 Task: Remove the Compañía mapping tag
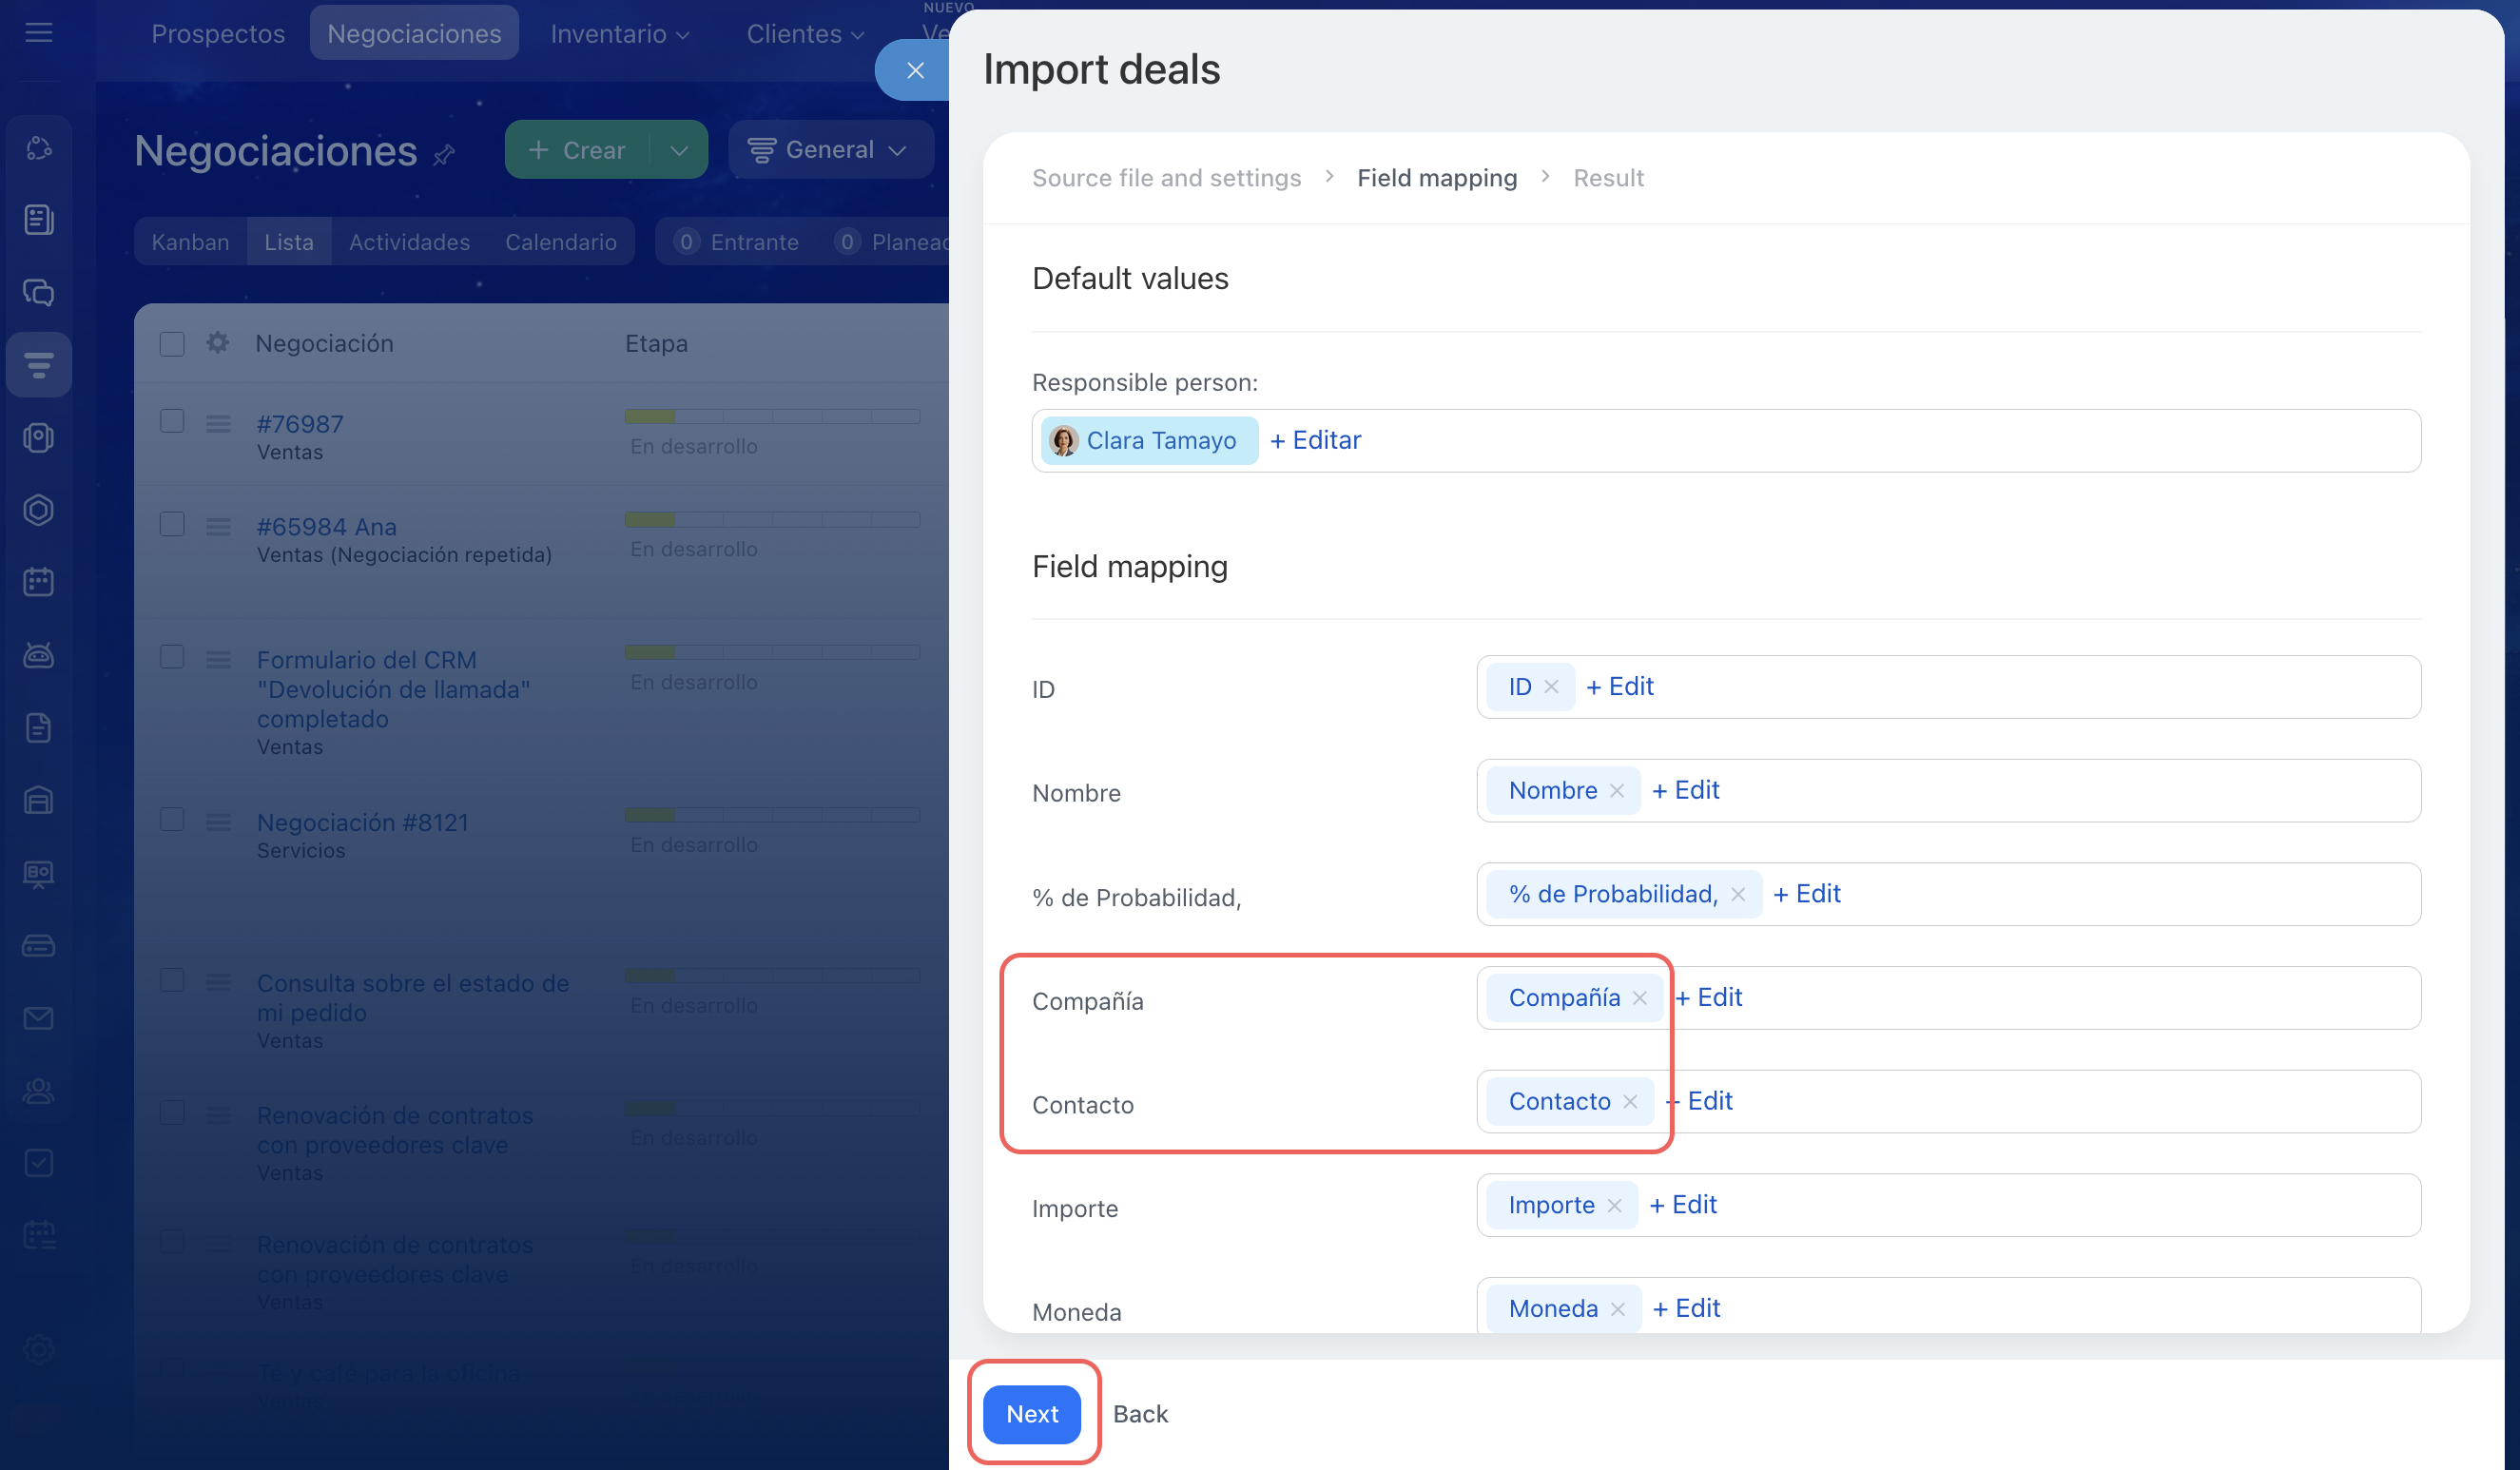(1640, 998)
